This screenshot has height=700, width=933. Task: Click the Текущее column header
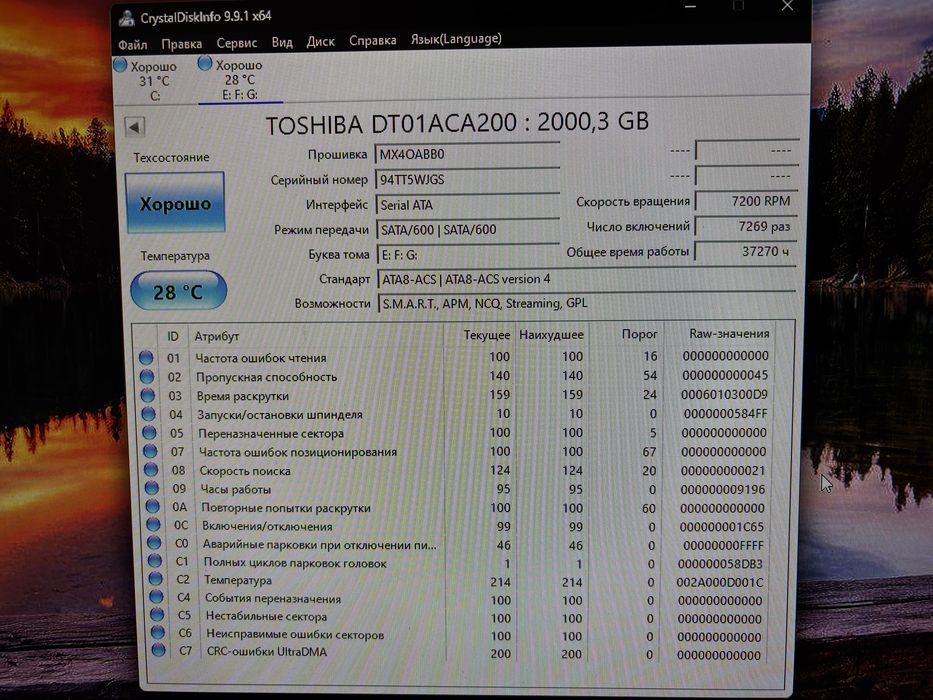point(487,336)
